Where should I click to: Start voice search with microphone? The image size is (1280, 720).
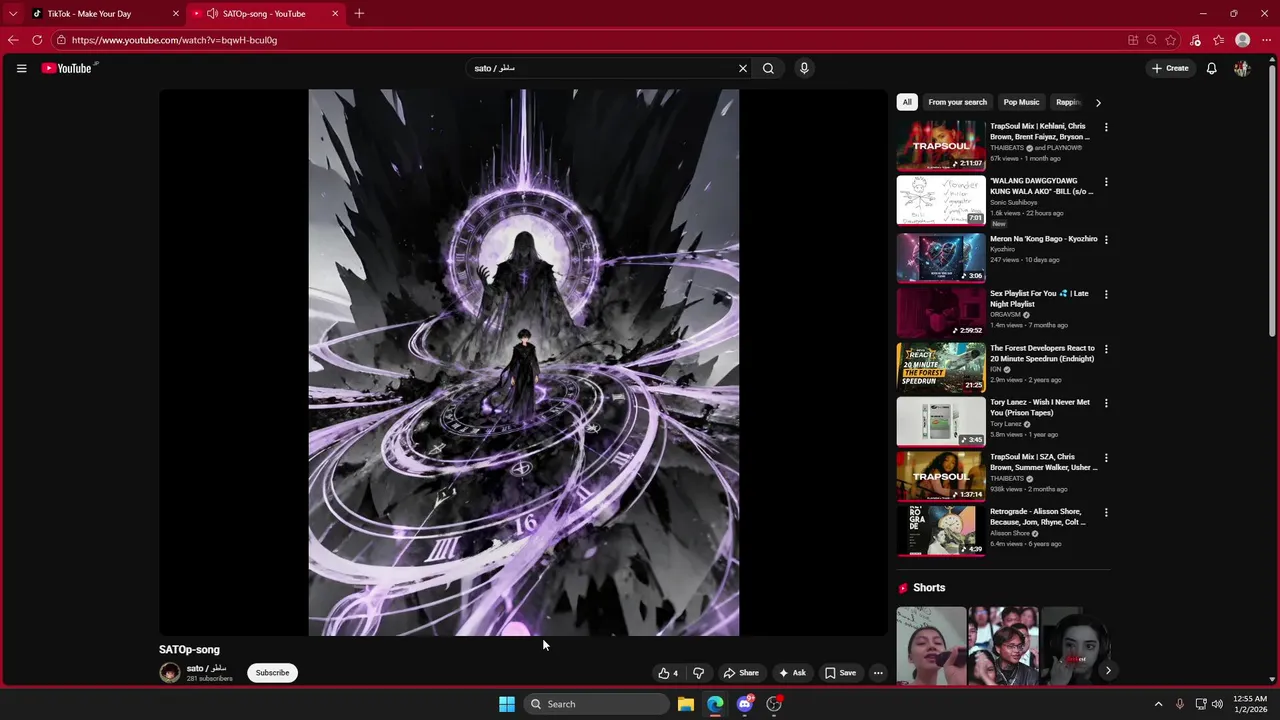coord(804,68)
